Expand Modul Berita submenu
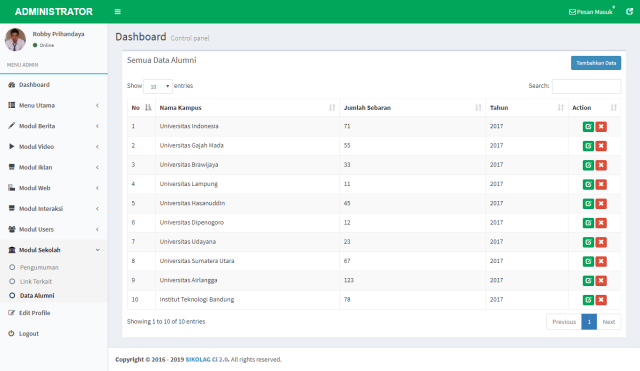 pos(54,126)
